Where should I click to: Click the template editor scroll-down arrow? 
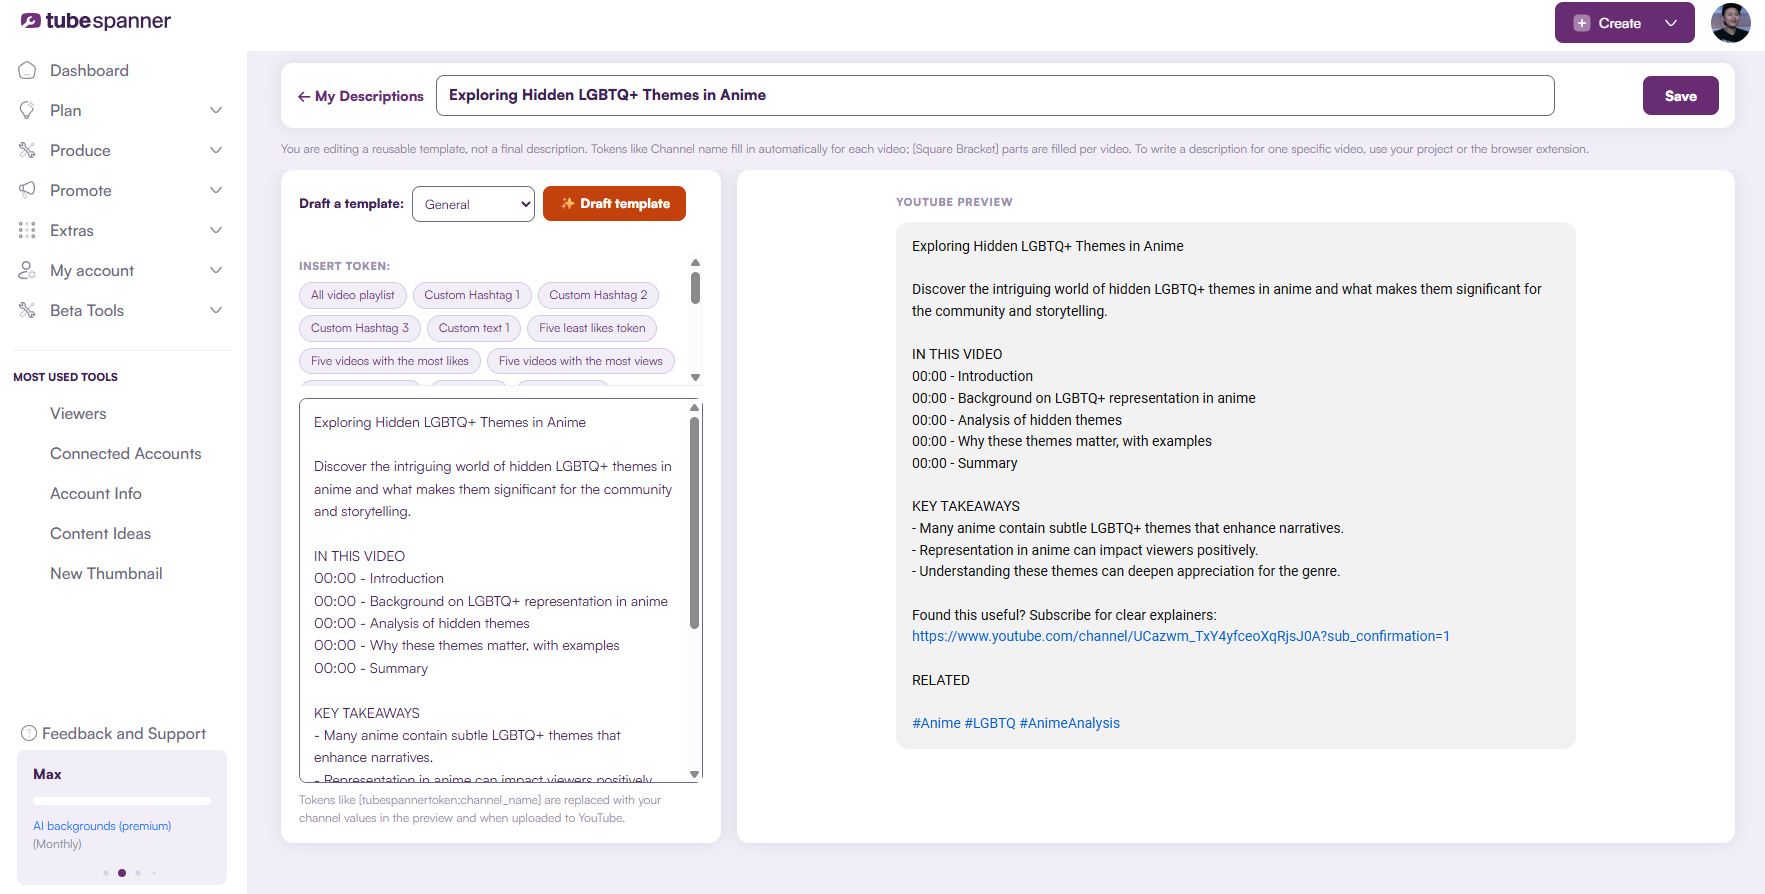coord(695,775)
